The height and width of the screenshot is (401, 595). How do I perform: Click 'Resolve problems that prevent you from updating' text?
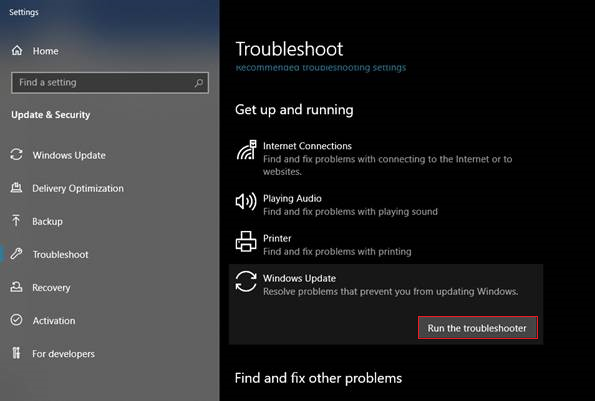click(390, 291)
